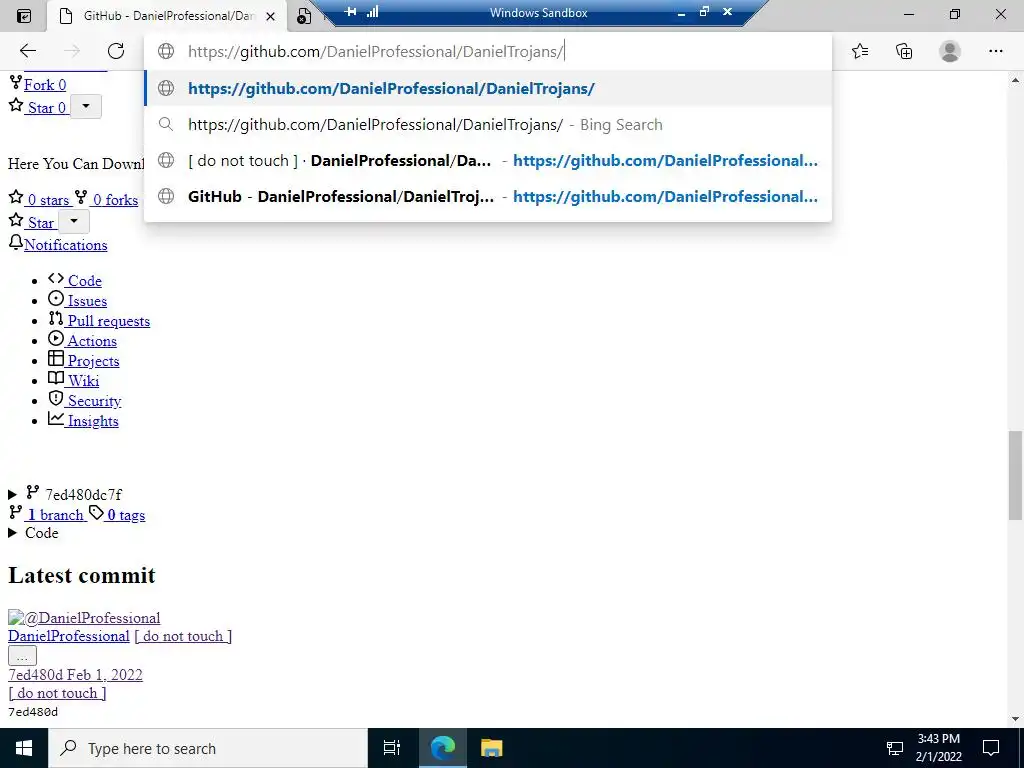Close the GitHub DanielProfessional tab
This screenshot has width=1024, height=768.
click(x=270, y=16)
